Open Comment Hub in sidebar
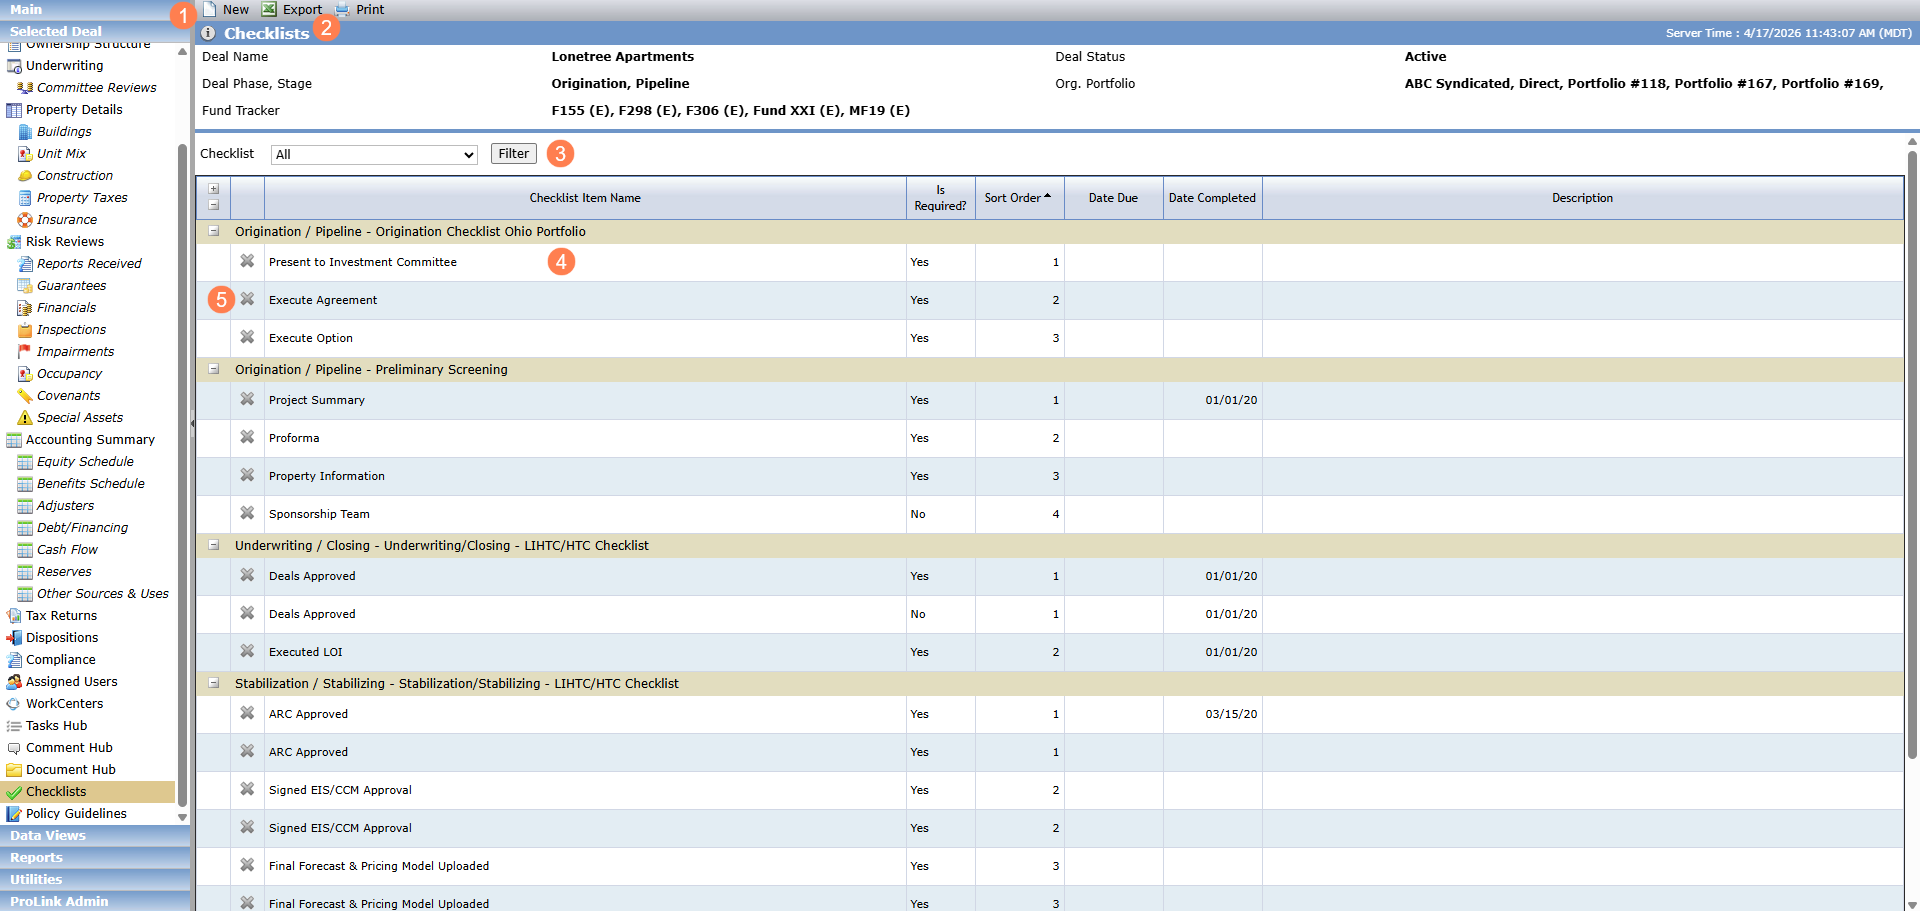Image resolution: width=1920 pixels, height=911 pixels. pos(69,748)
